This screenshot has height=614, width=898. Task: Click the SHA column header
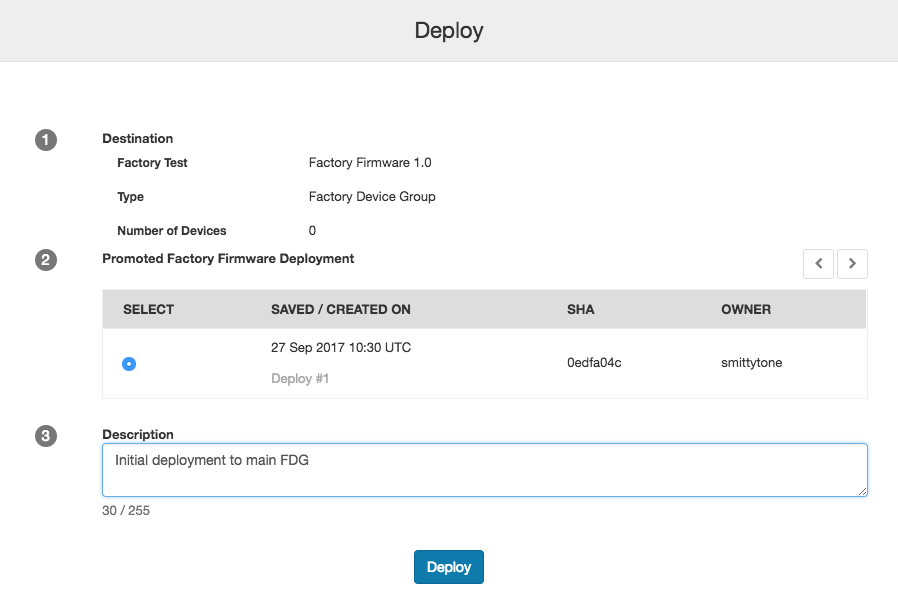581,309
